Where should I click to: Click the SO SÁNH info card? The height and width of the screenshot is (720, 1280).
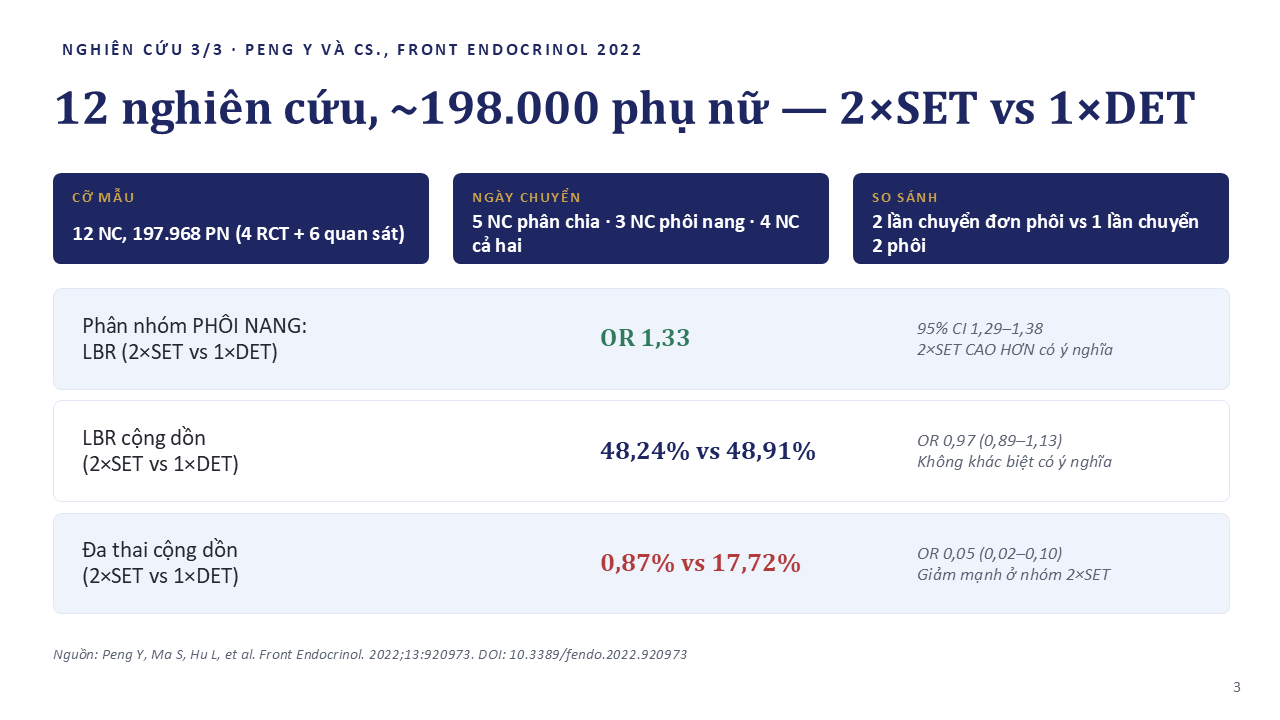(1041, 219)
